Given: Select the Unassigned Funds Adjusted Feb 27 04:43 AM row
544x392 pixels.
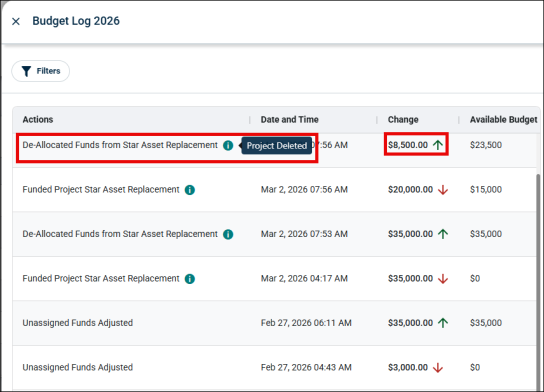Looking at the screenshot, I should click(x=274, y=367).
